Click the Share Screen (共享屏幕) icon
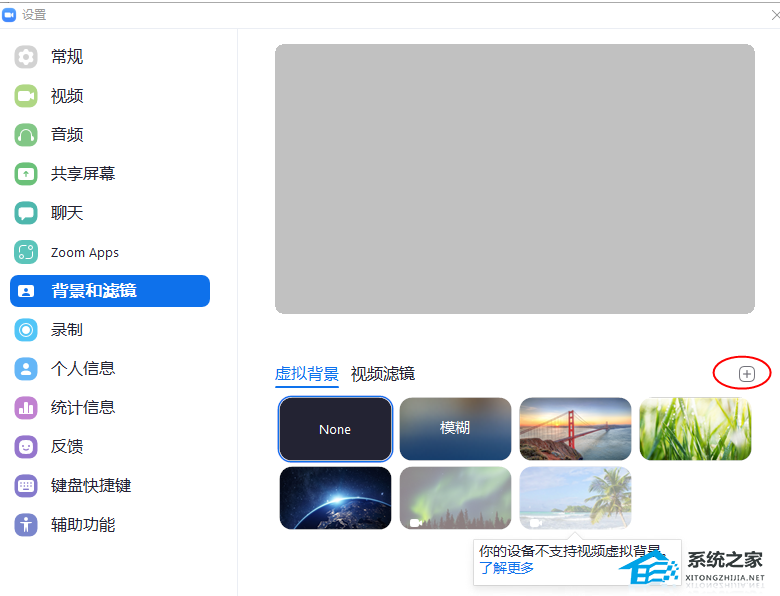The width and height of the screenshot is (780, 596). 26,174
